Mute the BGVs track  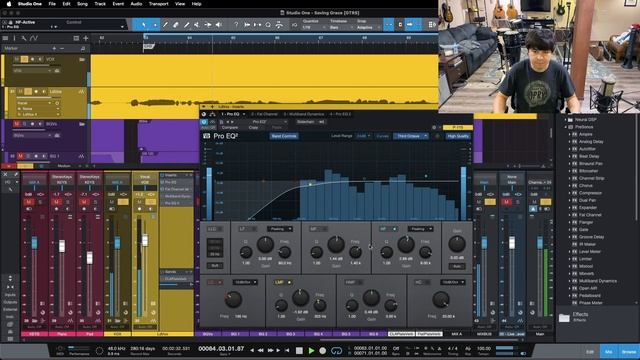tap(17, 124)
